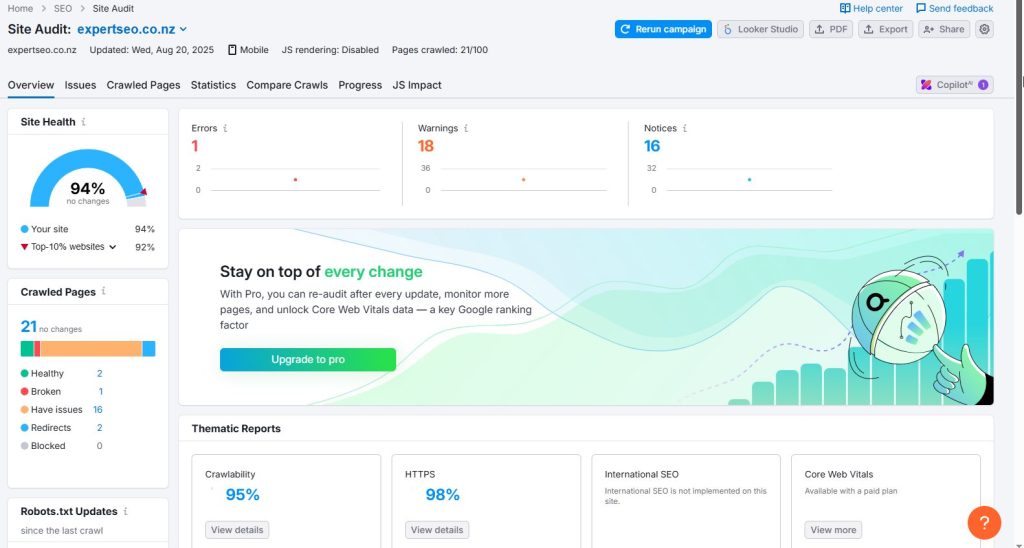Open the JS Impact tab
The width and height of the screenshot is (1024, 548).
point(417,85)
